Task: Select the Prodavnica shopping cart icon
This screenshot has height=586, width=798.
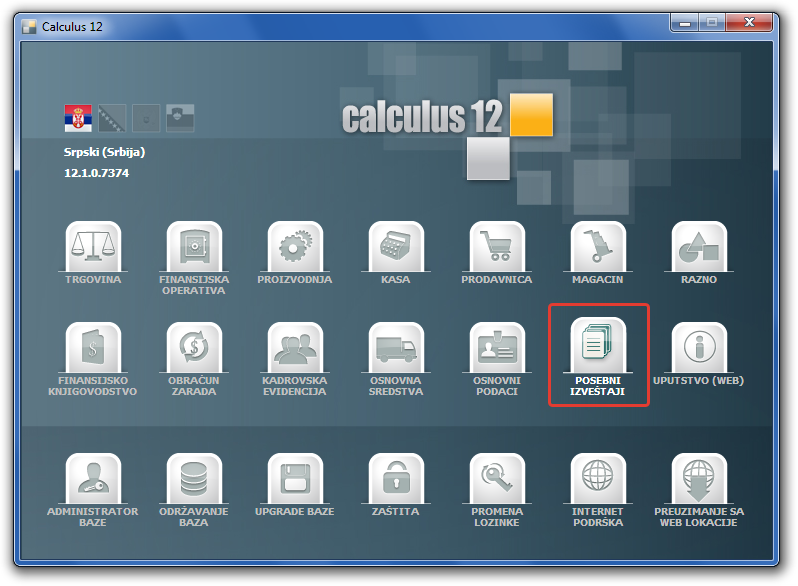Action: pos(497,247)
